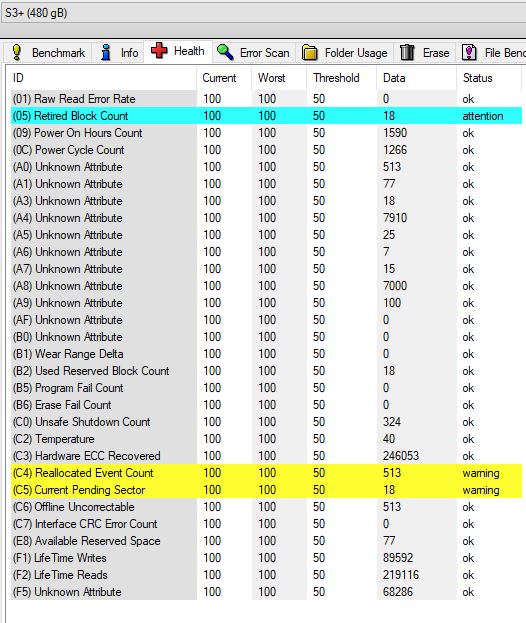Click the Erase trash can icon
Viewport: 526px width, 623px height.
click(407, 52)
